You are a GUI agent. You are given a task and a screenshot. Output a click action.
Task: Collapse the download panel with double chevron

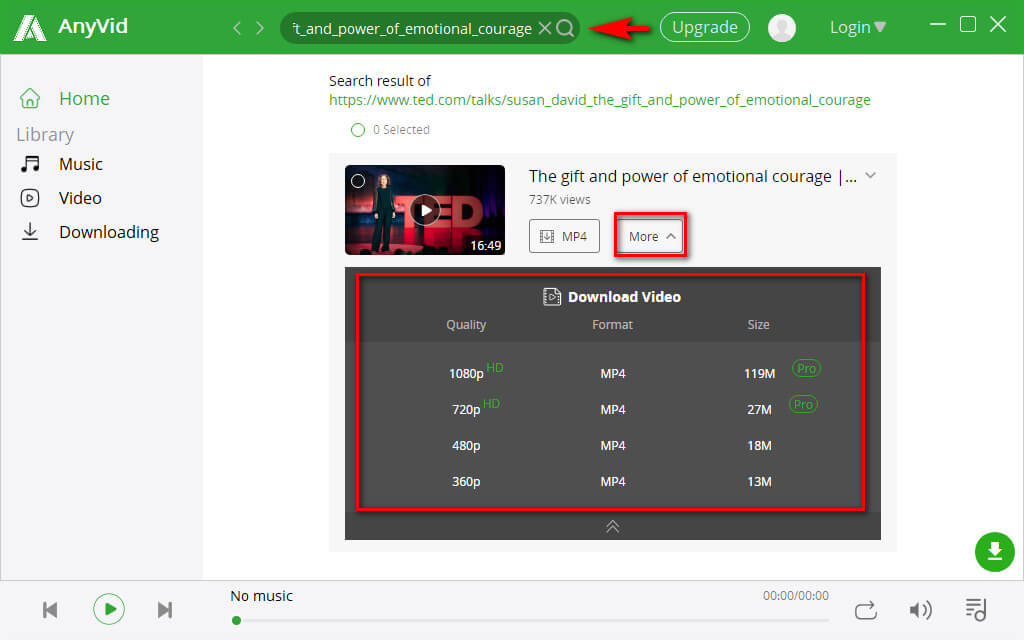click(613, 526)
